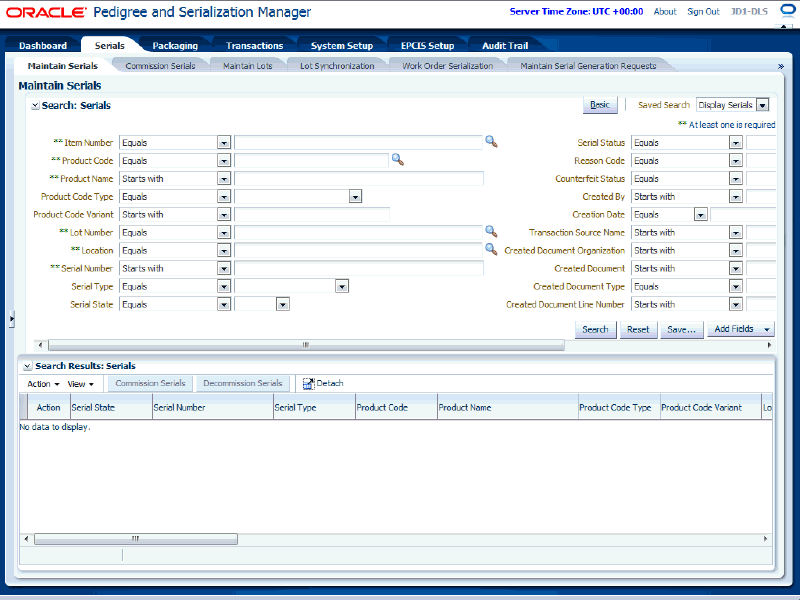800x600 pixels.
Task: Collapse the Search Results: Serials section
Action: 28,366
